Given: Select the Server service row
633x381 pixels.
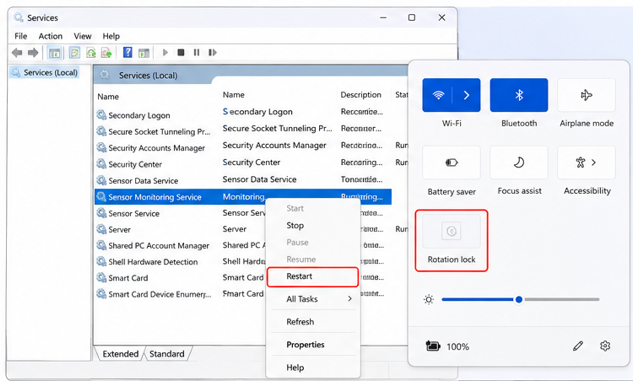Looking at the screenshot, I should point(180,229).
